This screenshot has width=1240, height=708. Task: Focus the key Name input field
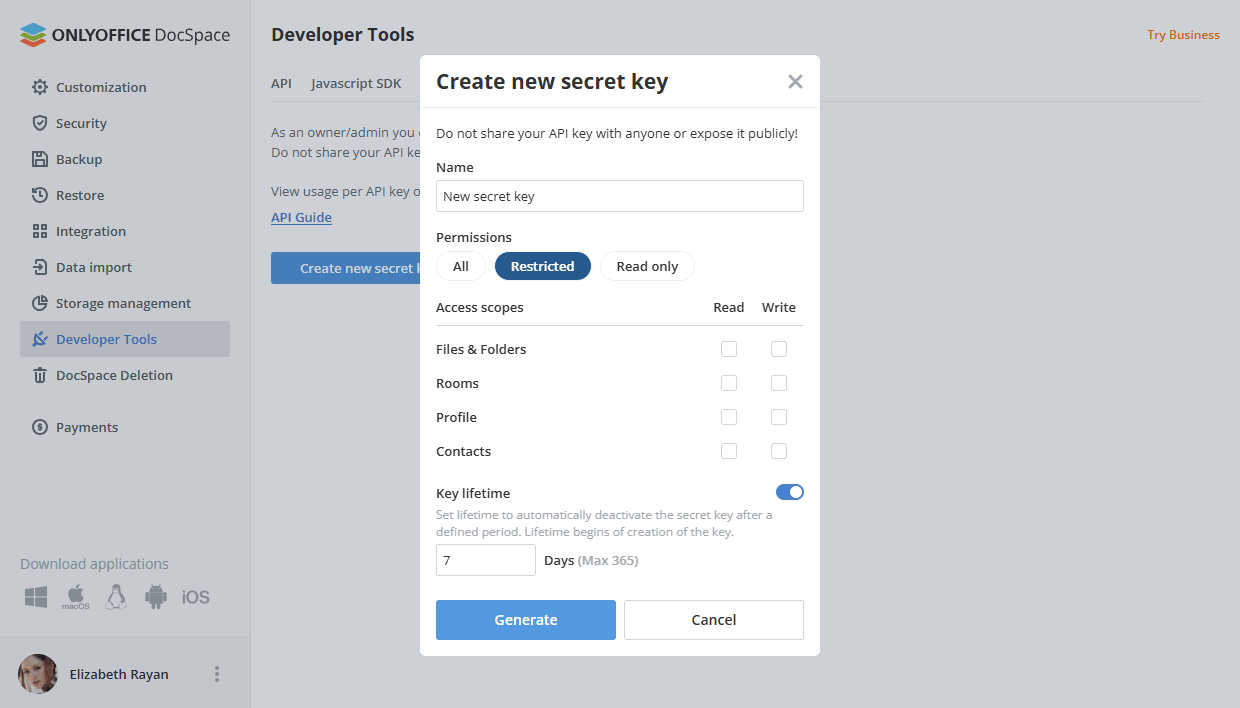click(x=620, y=196)
